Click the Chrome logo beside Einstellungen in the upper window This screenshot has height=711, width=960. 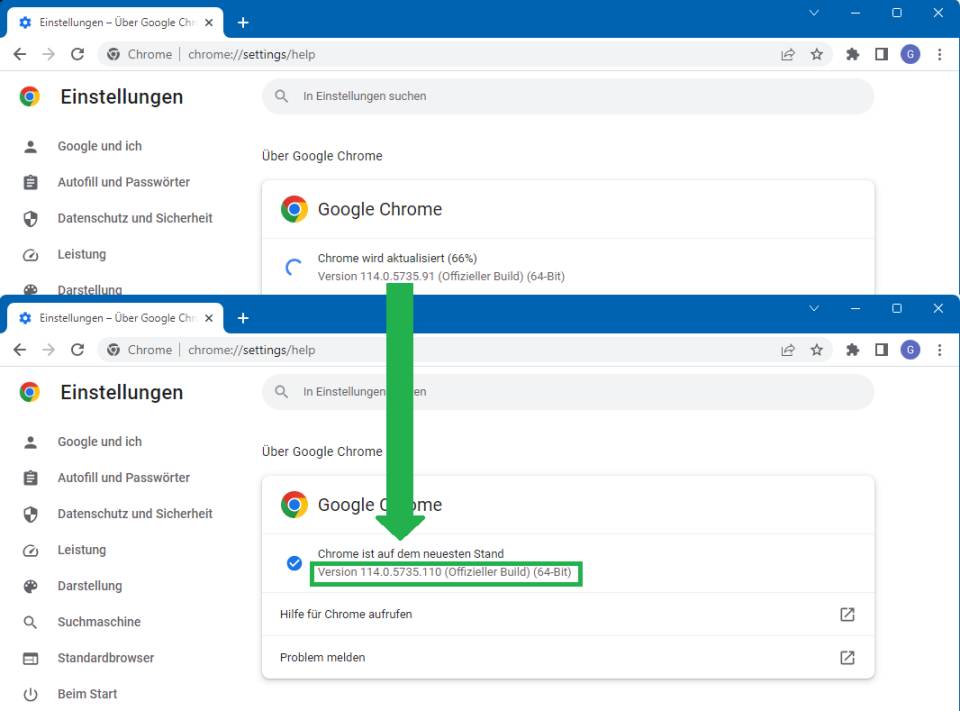point(29,97)
